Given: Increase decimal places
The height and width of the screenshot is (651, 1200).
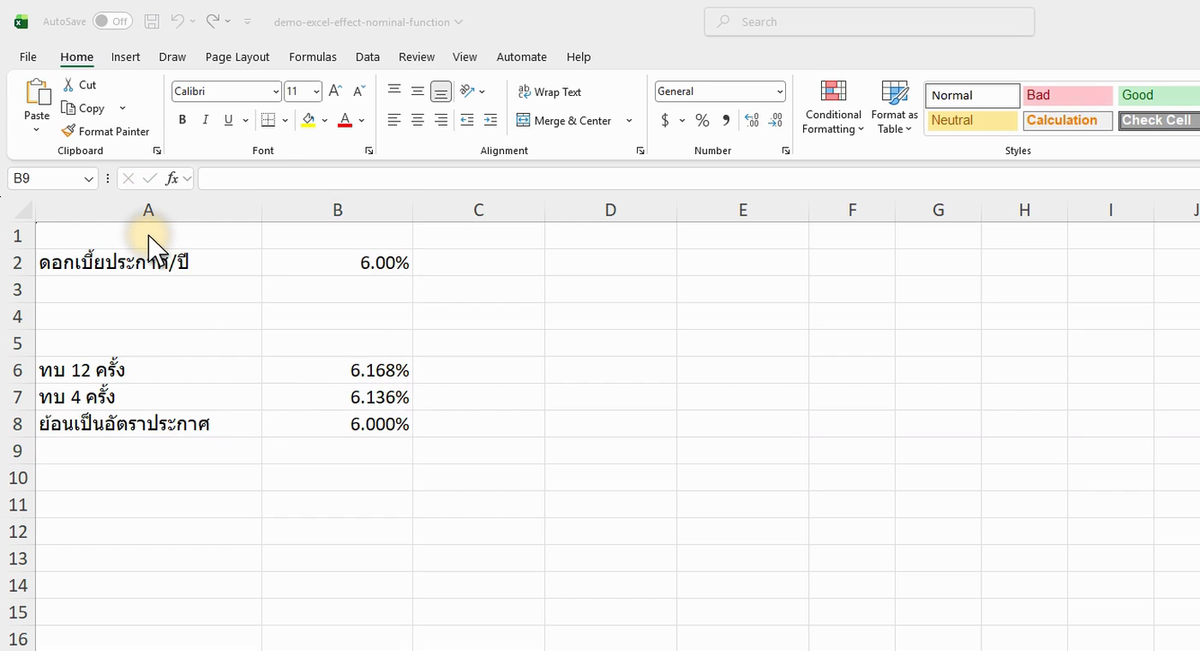Looking at the screenshot, I should click(752, 120).
